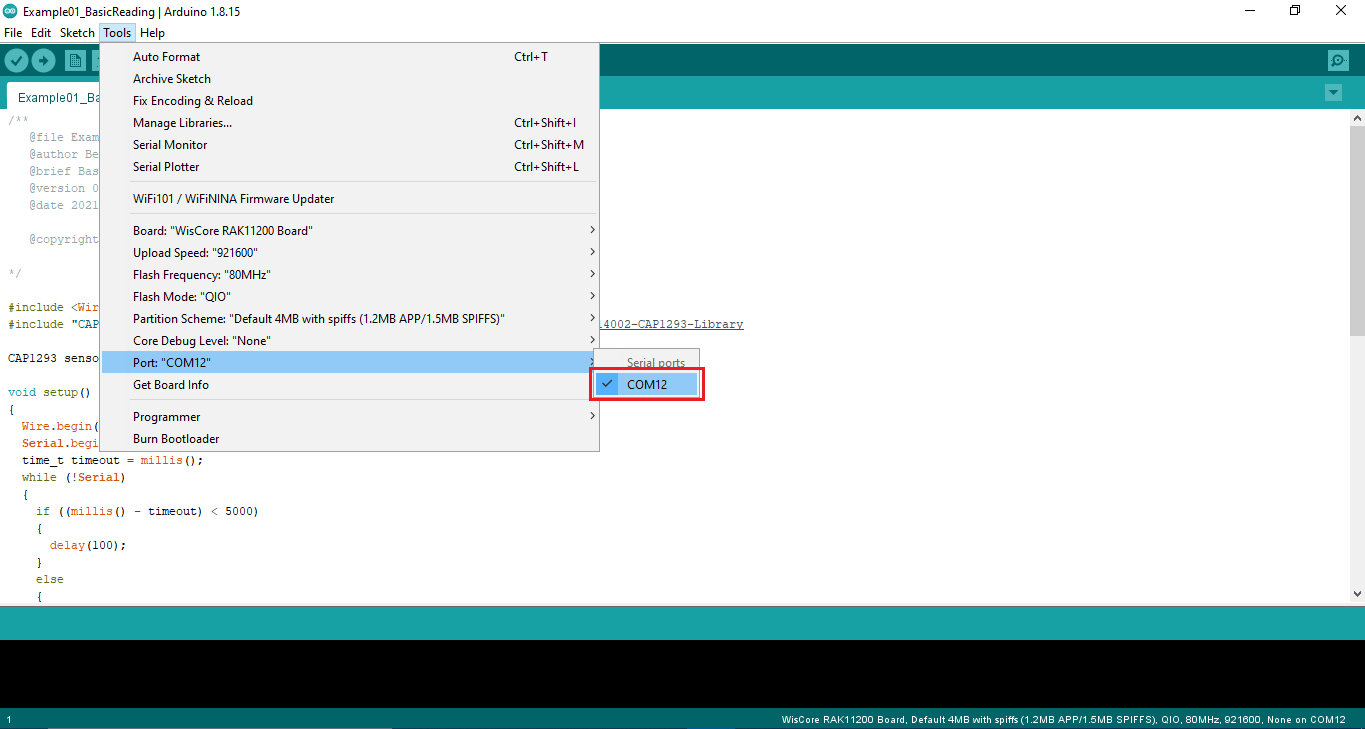Click the New sketch toolbar icon

[x=75, y=61]
